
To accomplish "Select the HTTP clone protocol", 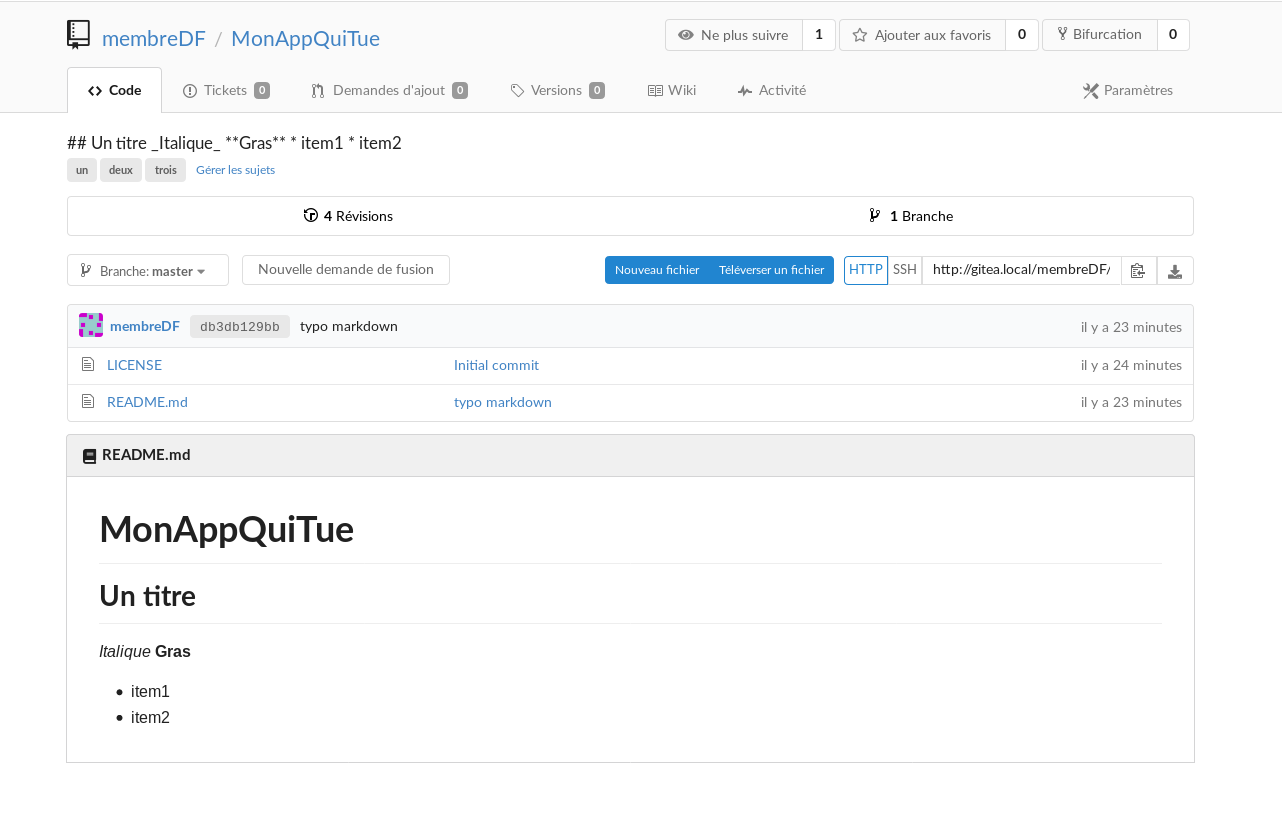I will (x=865, y=270).
